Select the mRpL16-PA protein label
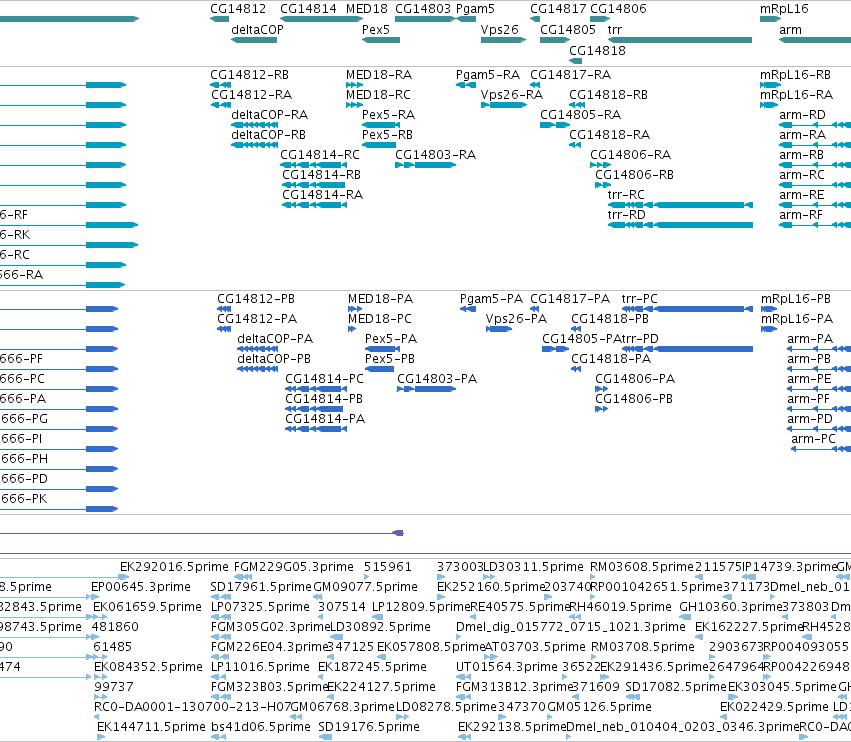851x742 pixels. tap(797, 319)
